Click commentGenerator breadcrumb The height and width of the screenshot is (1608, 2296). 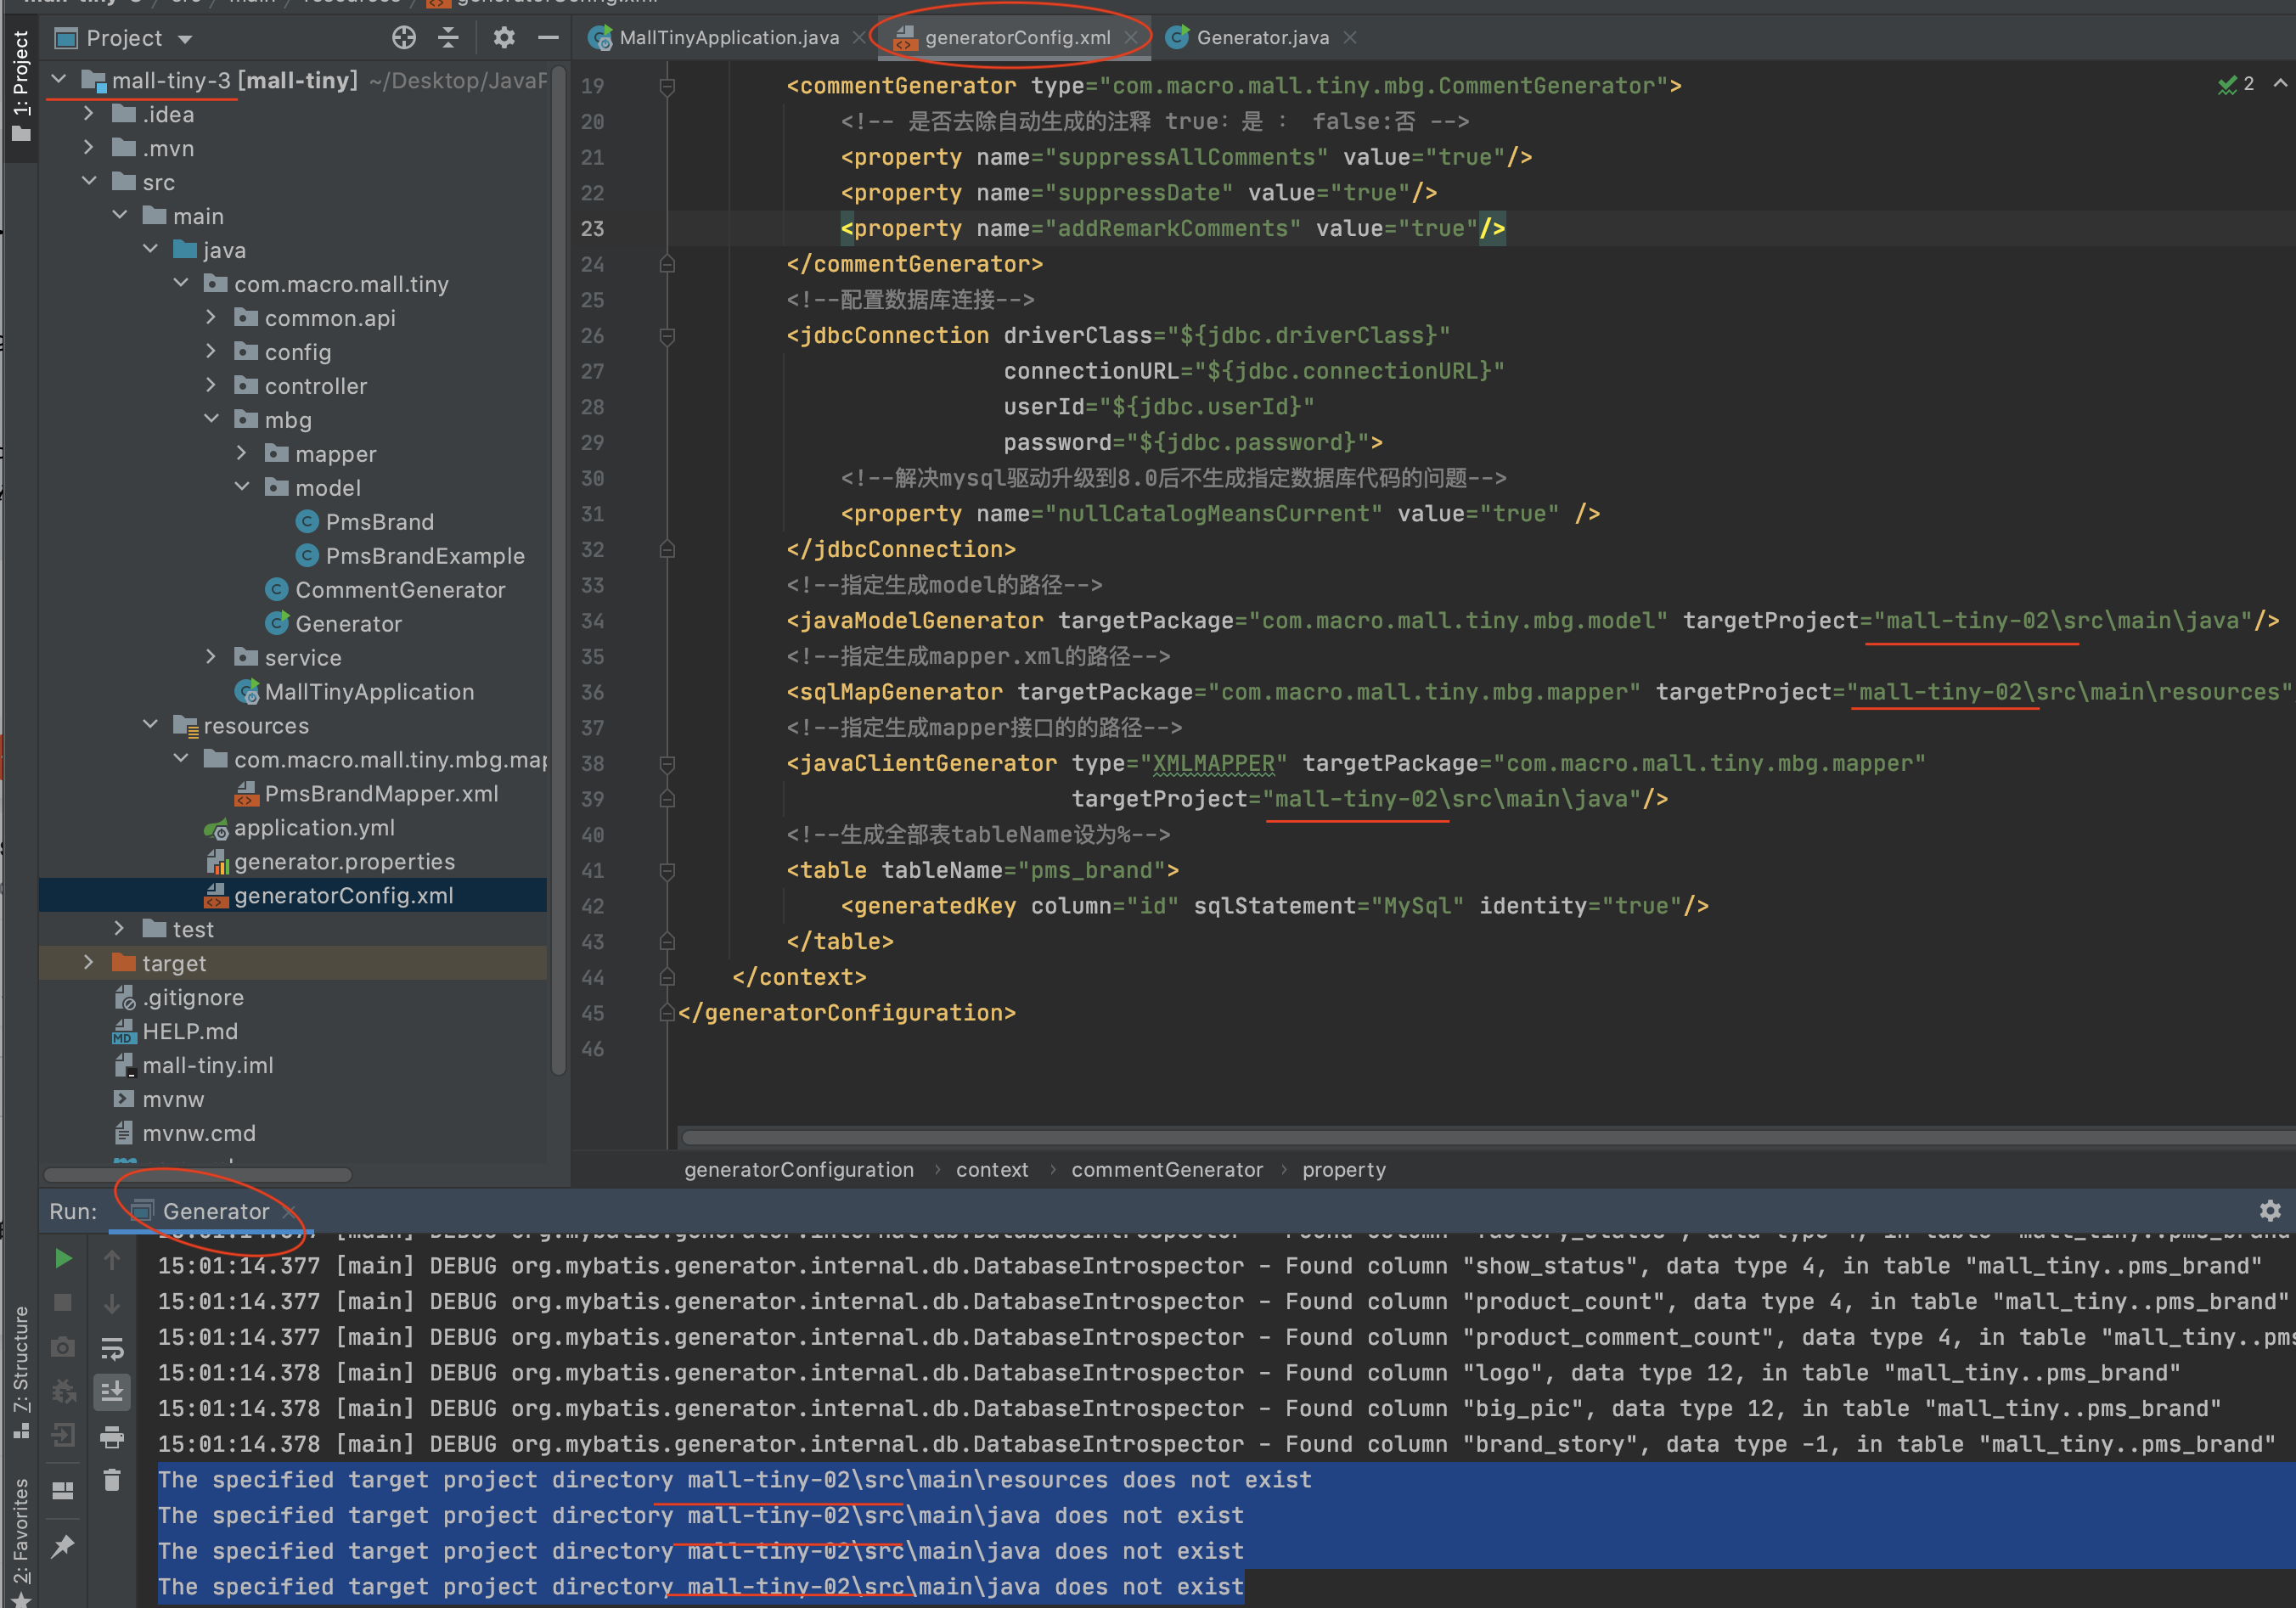(1166, 1170)
